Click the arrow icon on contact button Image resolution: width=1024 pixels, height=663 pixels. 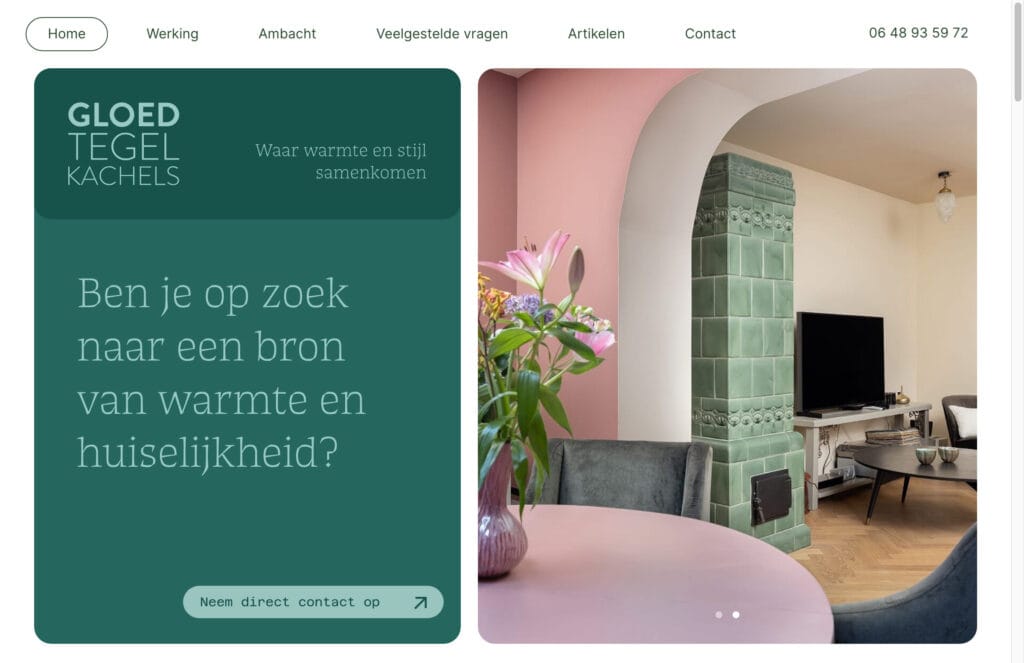(421, 602)
